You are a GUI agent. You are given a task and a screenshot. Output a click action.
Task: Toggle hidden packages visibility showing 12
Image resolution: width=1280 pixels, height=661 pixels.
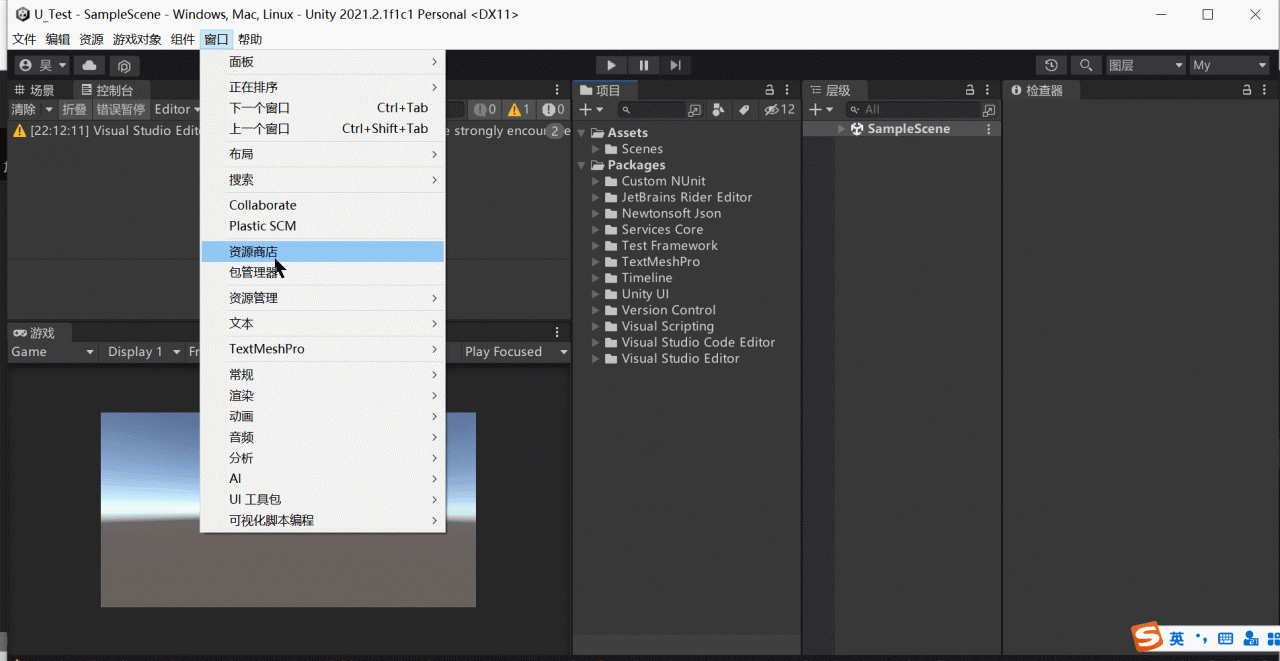coord(779,110)
